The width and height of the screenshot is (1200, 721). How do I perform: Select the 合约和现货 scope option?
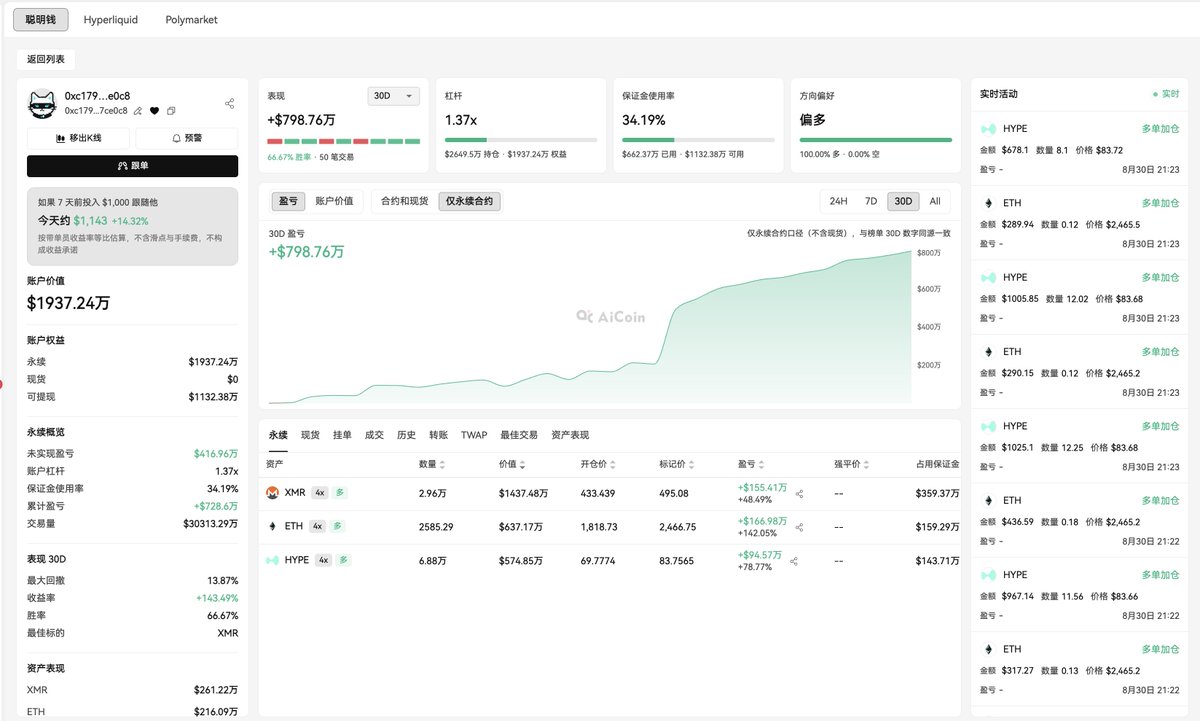404,201
